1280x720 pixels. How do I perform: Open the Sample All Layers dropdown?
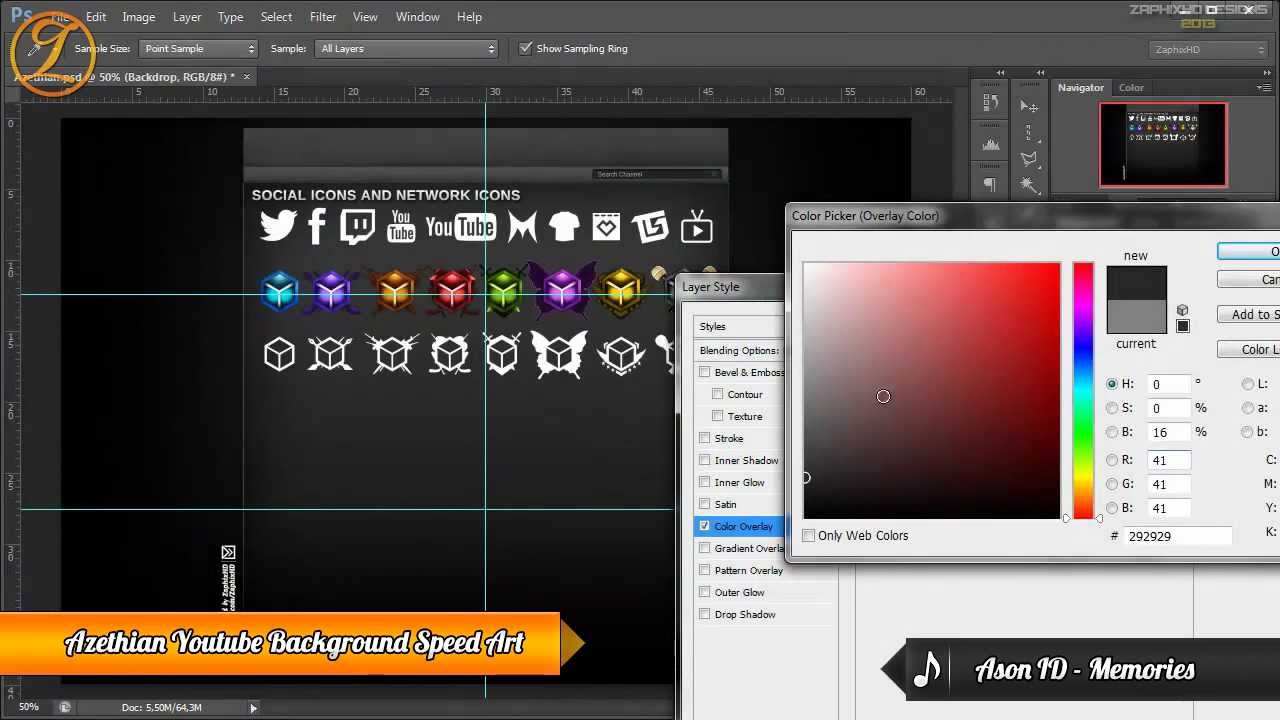(x=406, y=48)
